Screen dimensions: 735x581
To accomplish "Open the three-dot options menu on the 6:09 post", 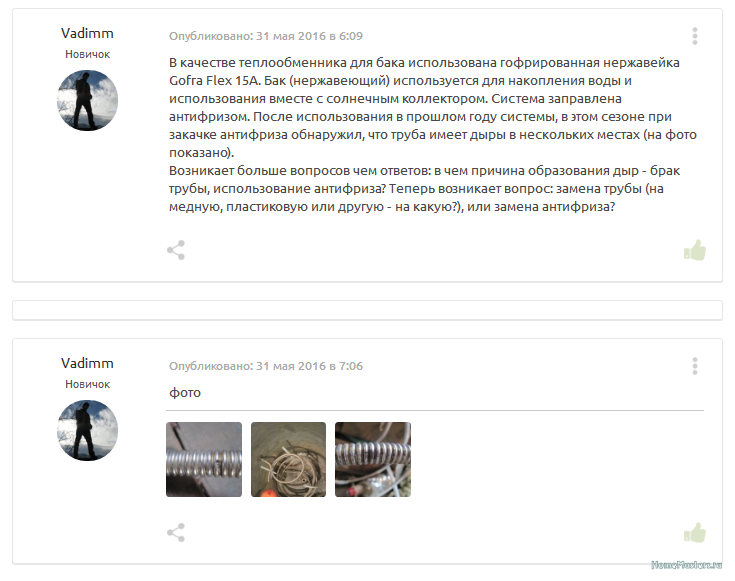I will click(695, 36).
